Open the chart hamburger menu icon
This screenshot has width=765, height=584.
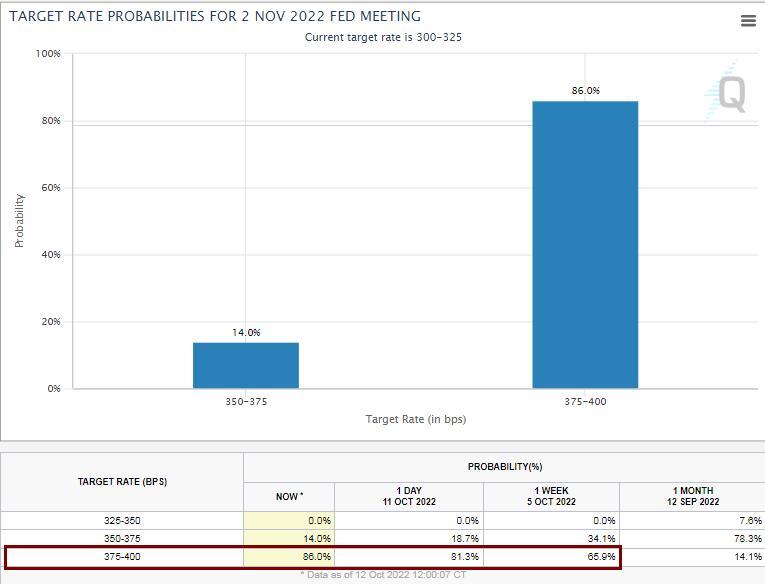point(748,20)
